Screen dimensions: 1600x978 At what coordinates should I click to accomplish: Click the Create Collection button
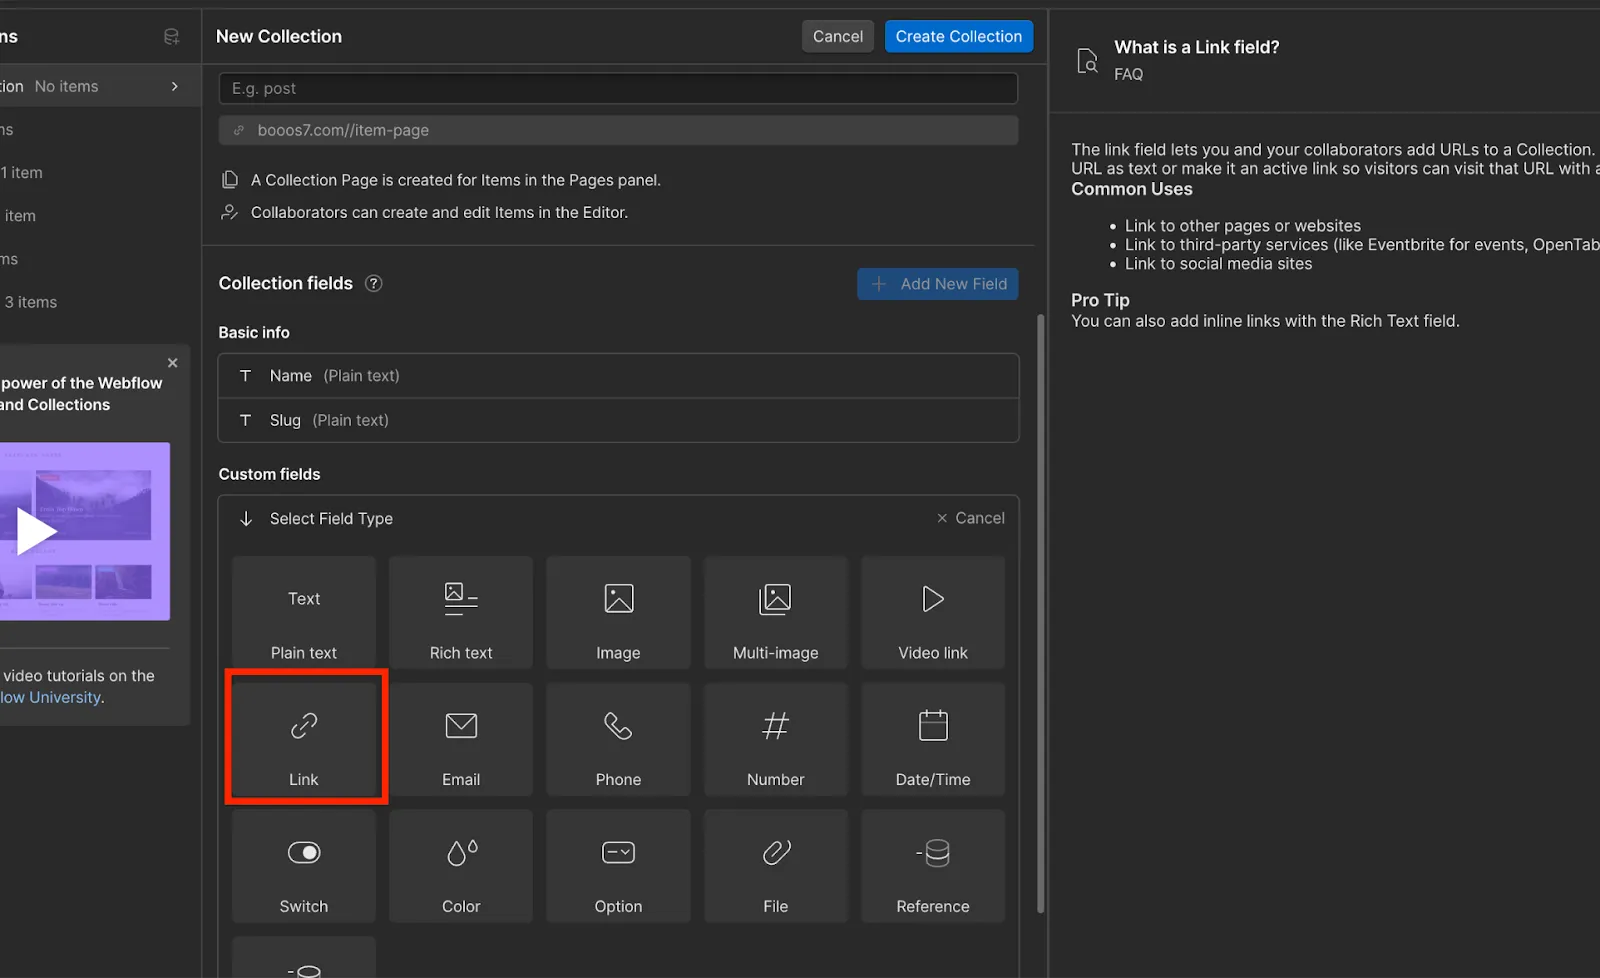coord(958,36)
